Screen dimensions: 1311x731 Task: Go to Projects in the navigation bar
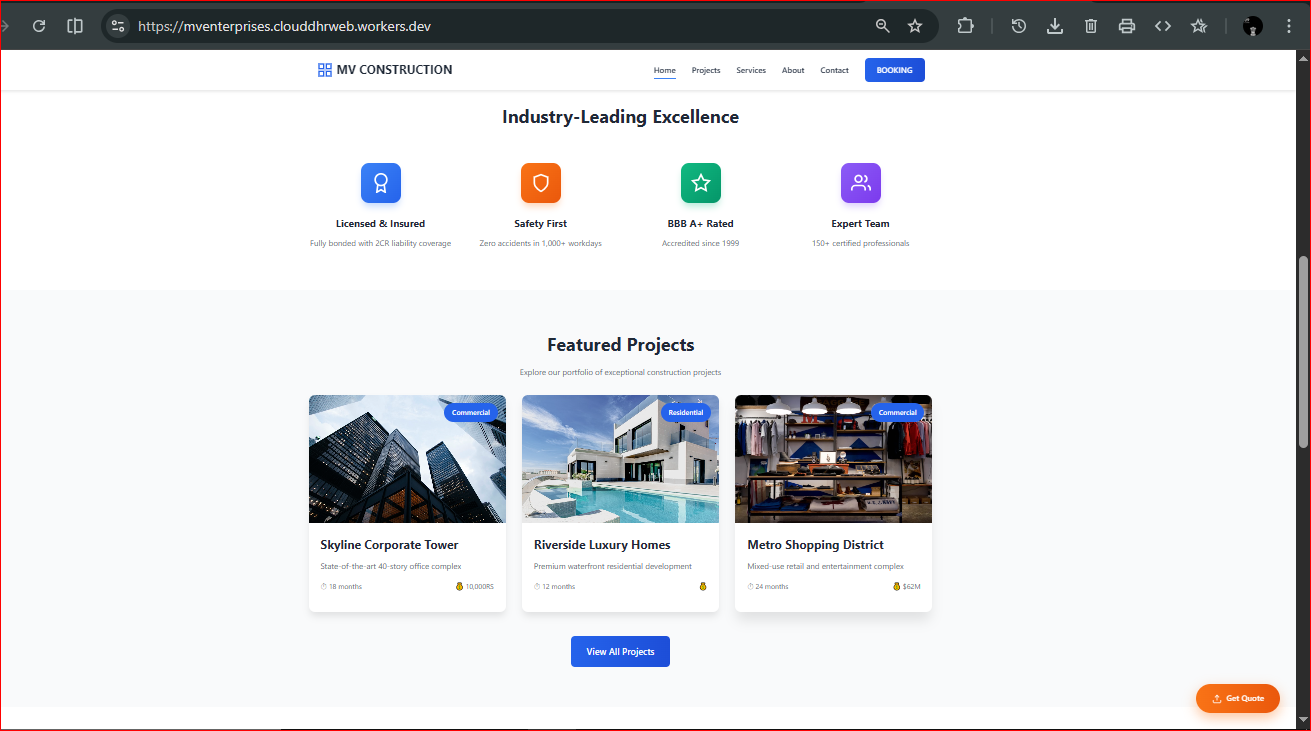point(706,70)
